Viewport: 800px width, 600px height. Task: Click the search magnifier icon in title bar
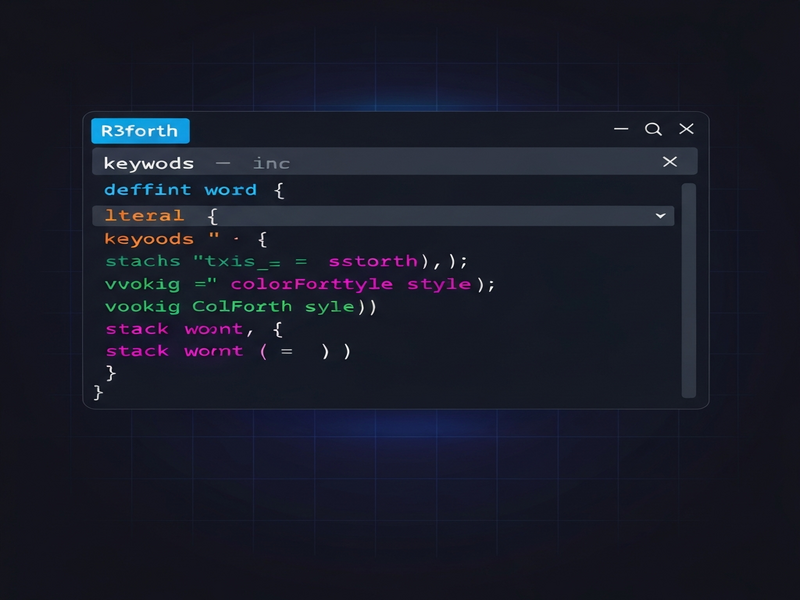click(x=653, y=129)
